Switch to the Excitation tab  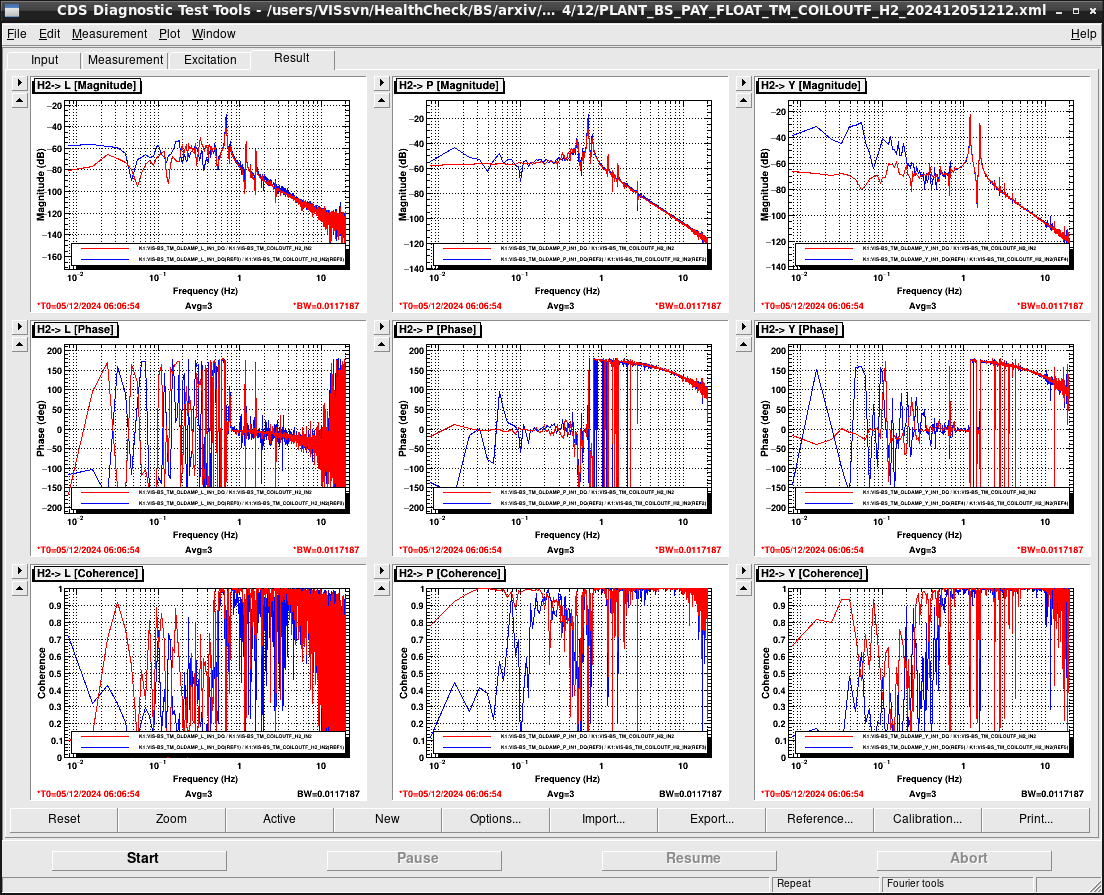coord(210,60)
